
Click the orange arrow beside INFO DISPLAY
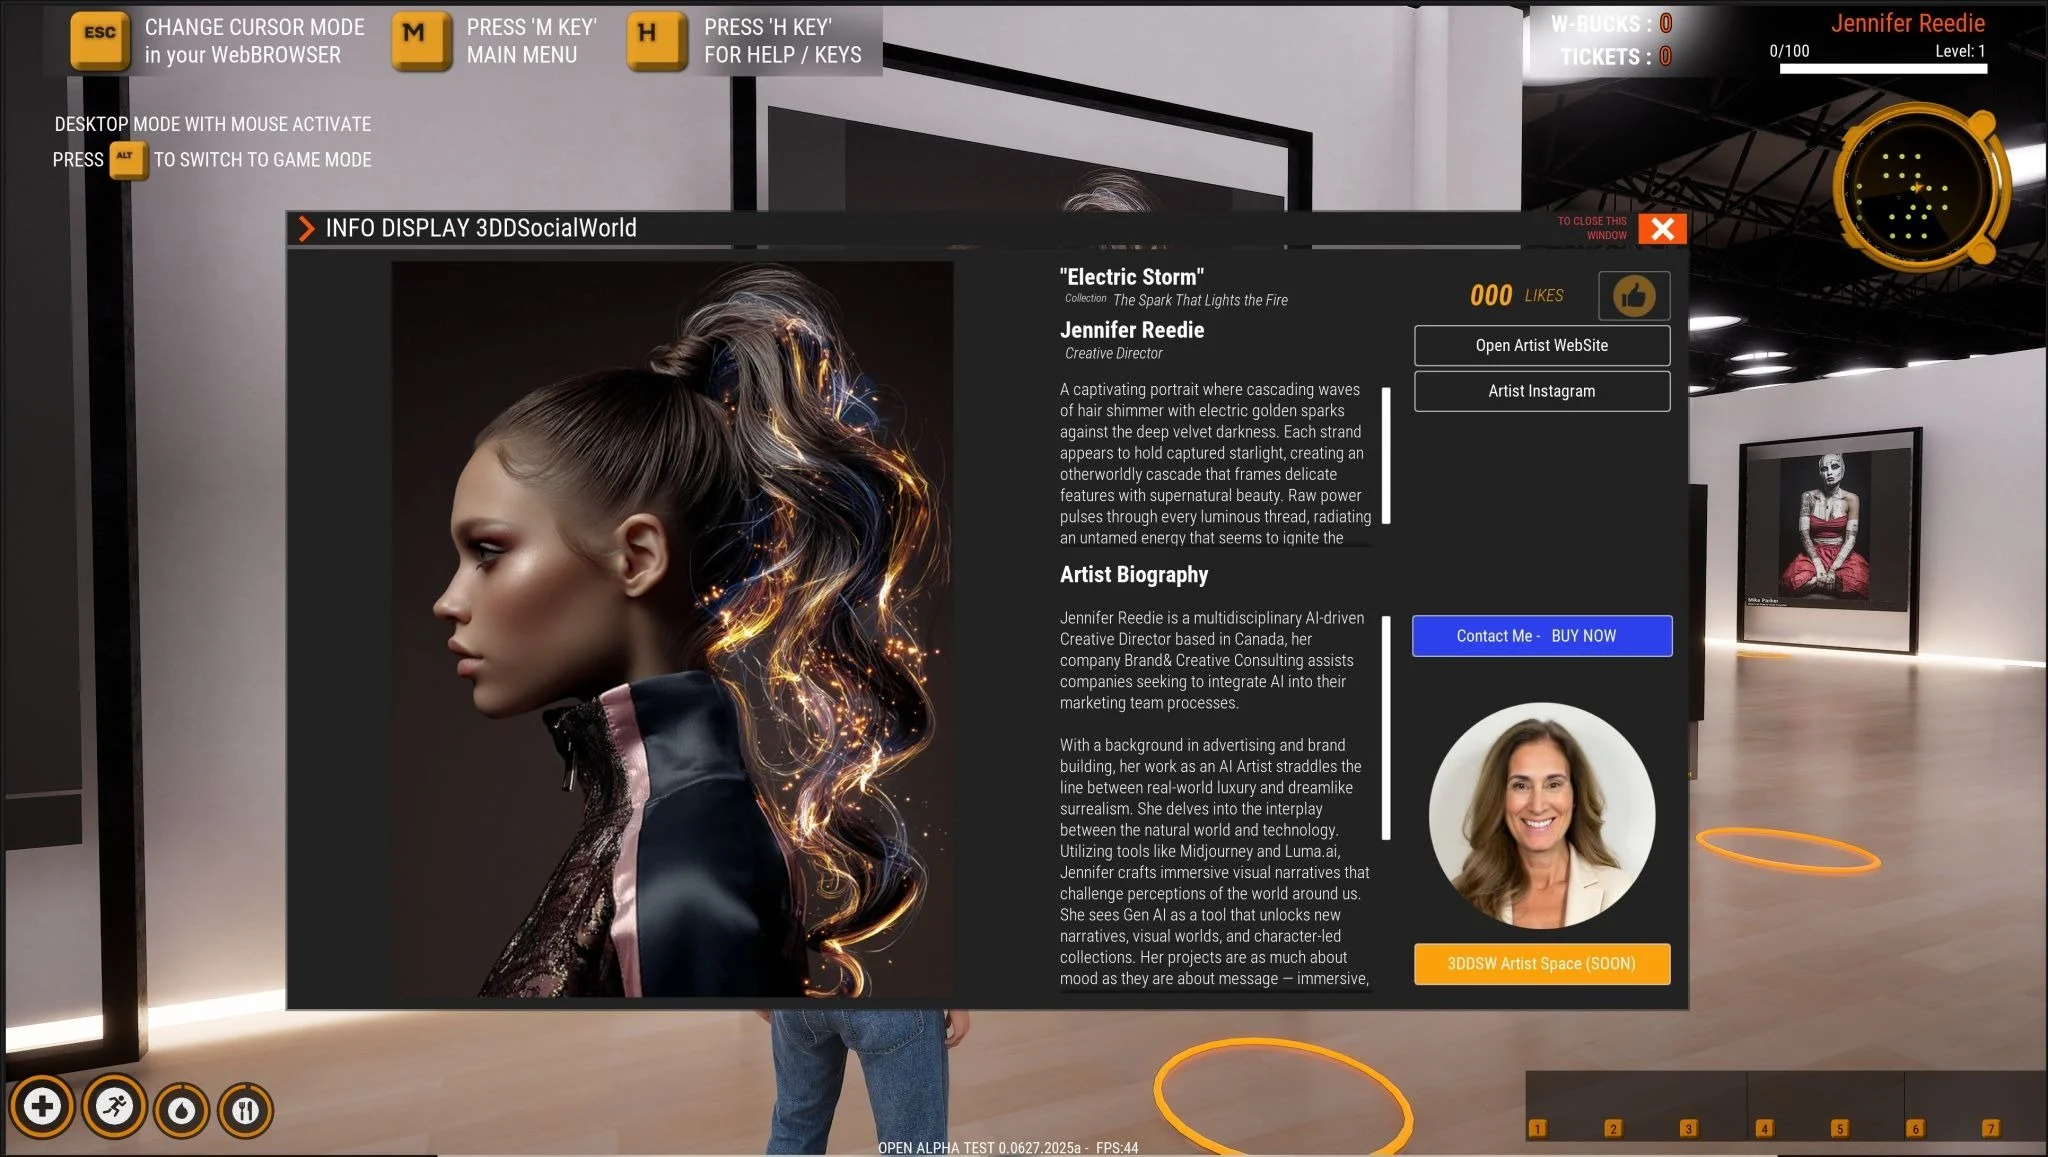[x=306, y=229]
